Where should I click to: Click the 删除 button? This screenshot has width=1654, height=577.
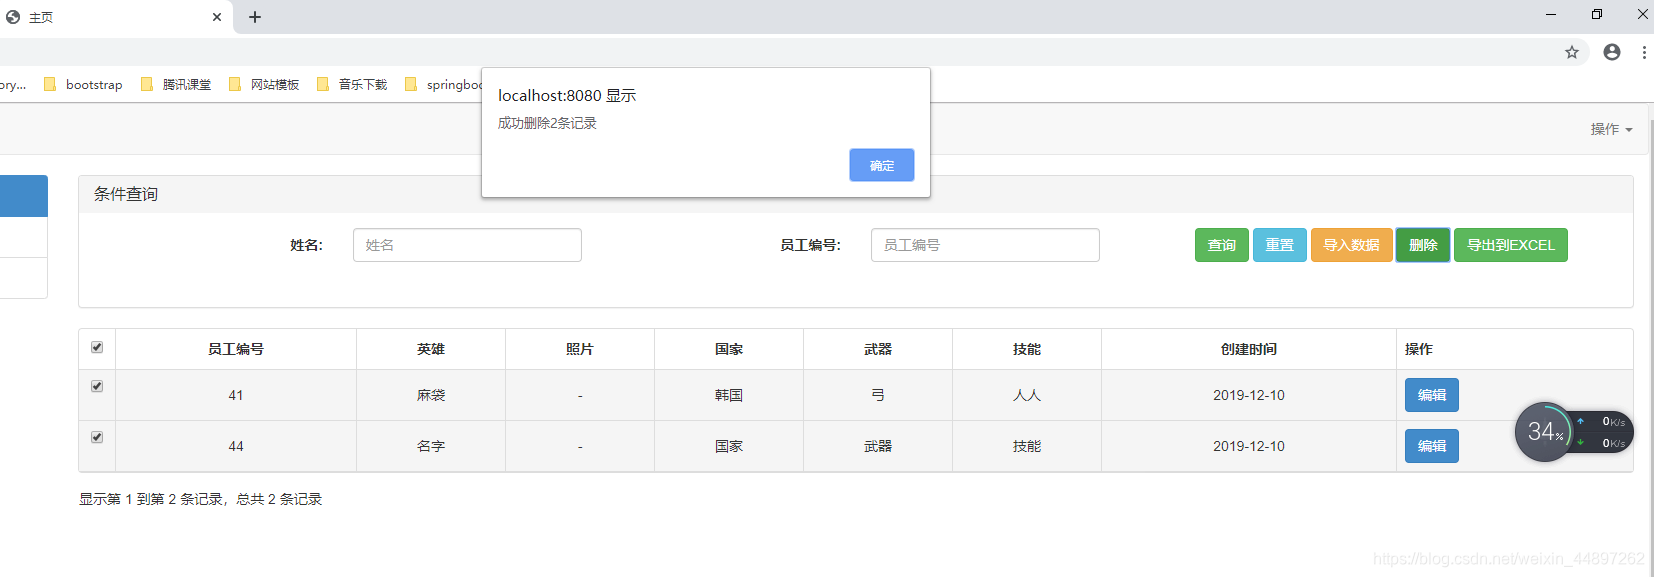pos(1423,245)
